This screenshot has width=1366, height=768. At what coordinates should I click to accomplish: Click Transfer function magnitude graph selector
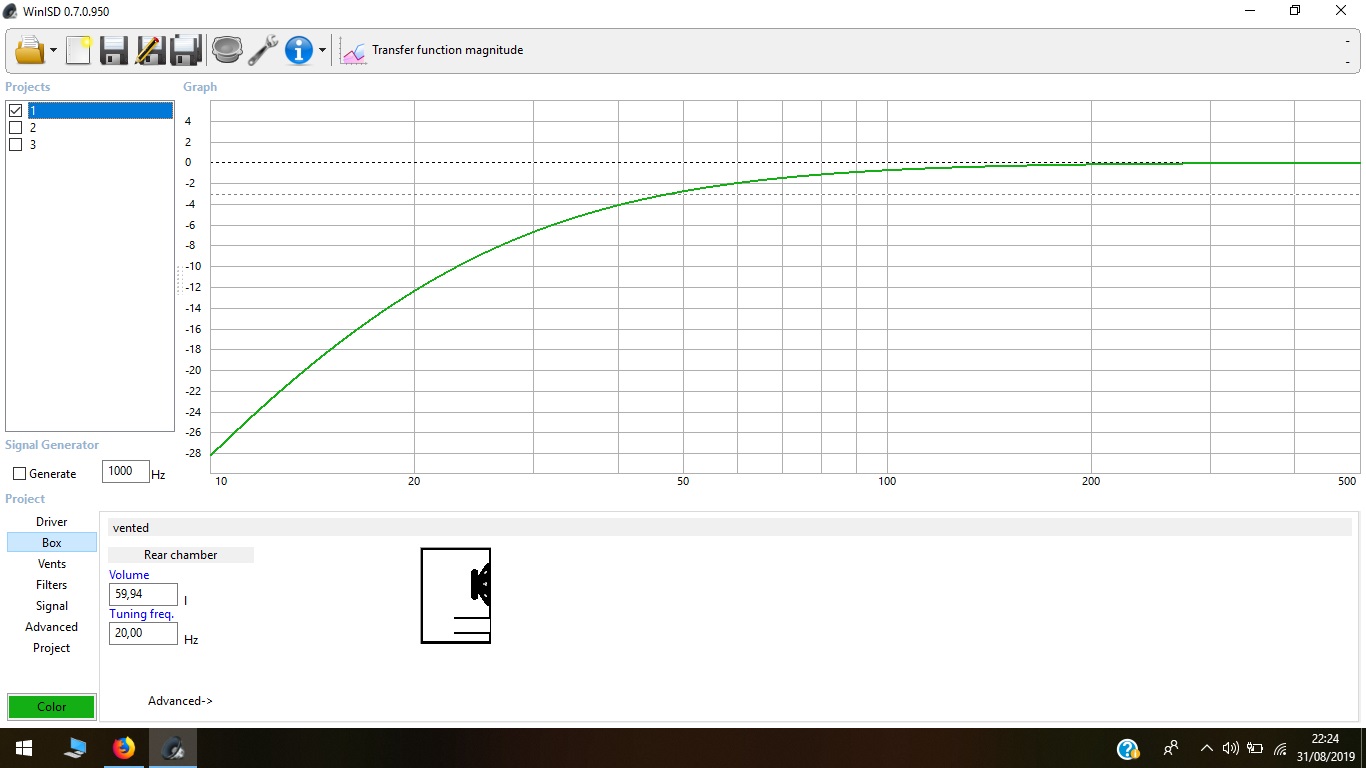click(x=447, y=50)
